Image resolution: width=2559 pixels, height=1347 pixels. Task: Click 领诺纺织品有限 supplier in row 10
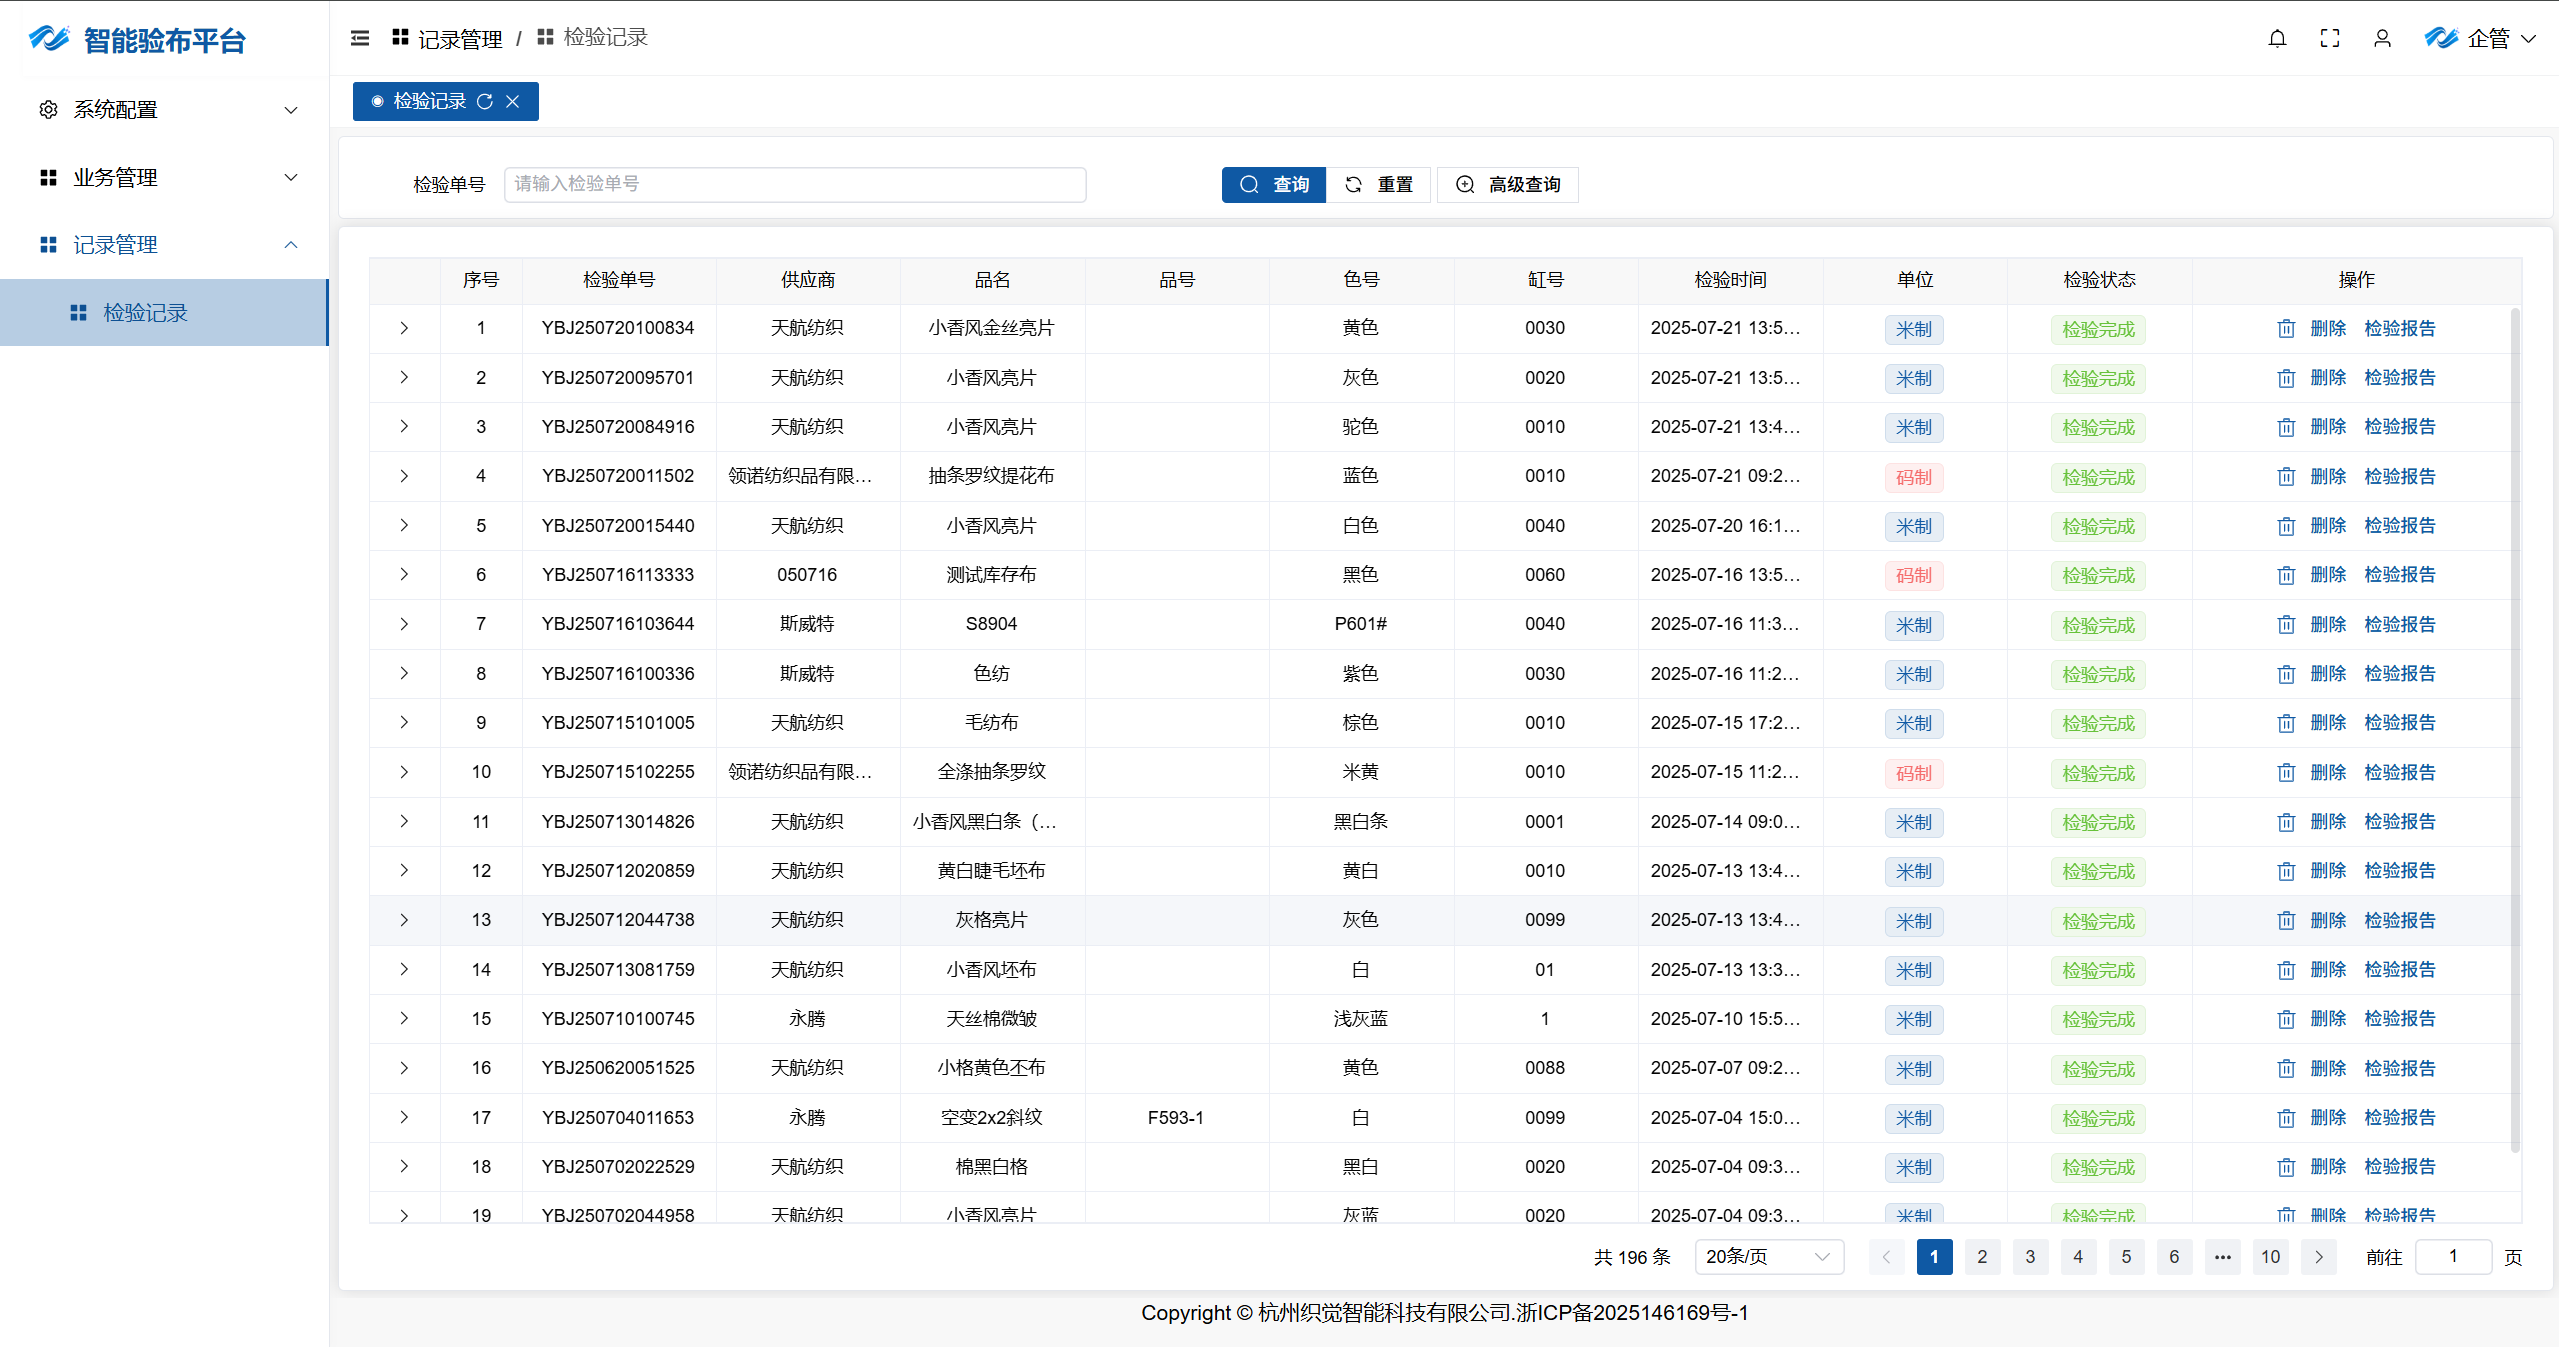click(800, 772)
